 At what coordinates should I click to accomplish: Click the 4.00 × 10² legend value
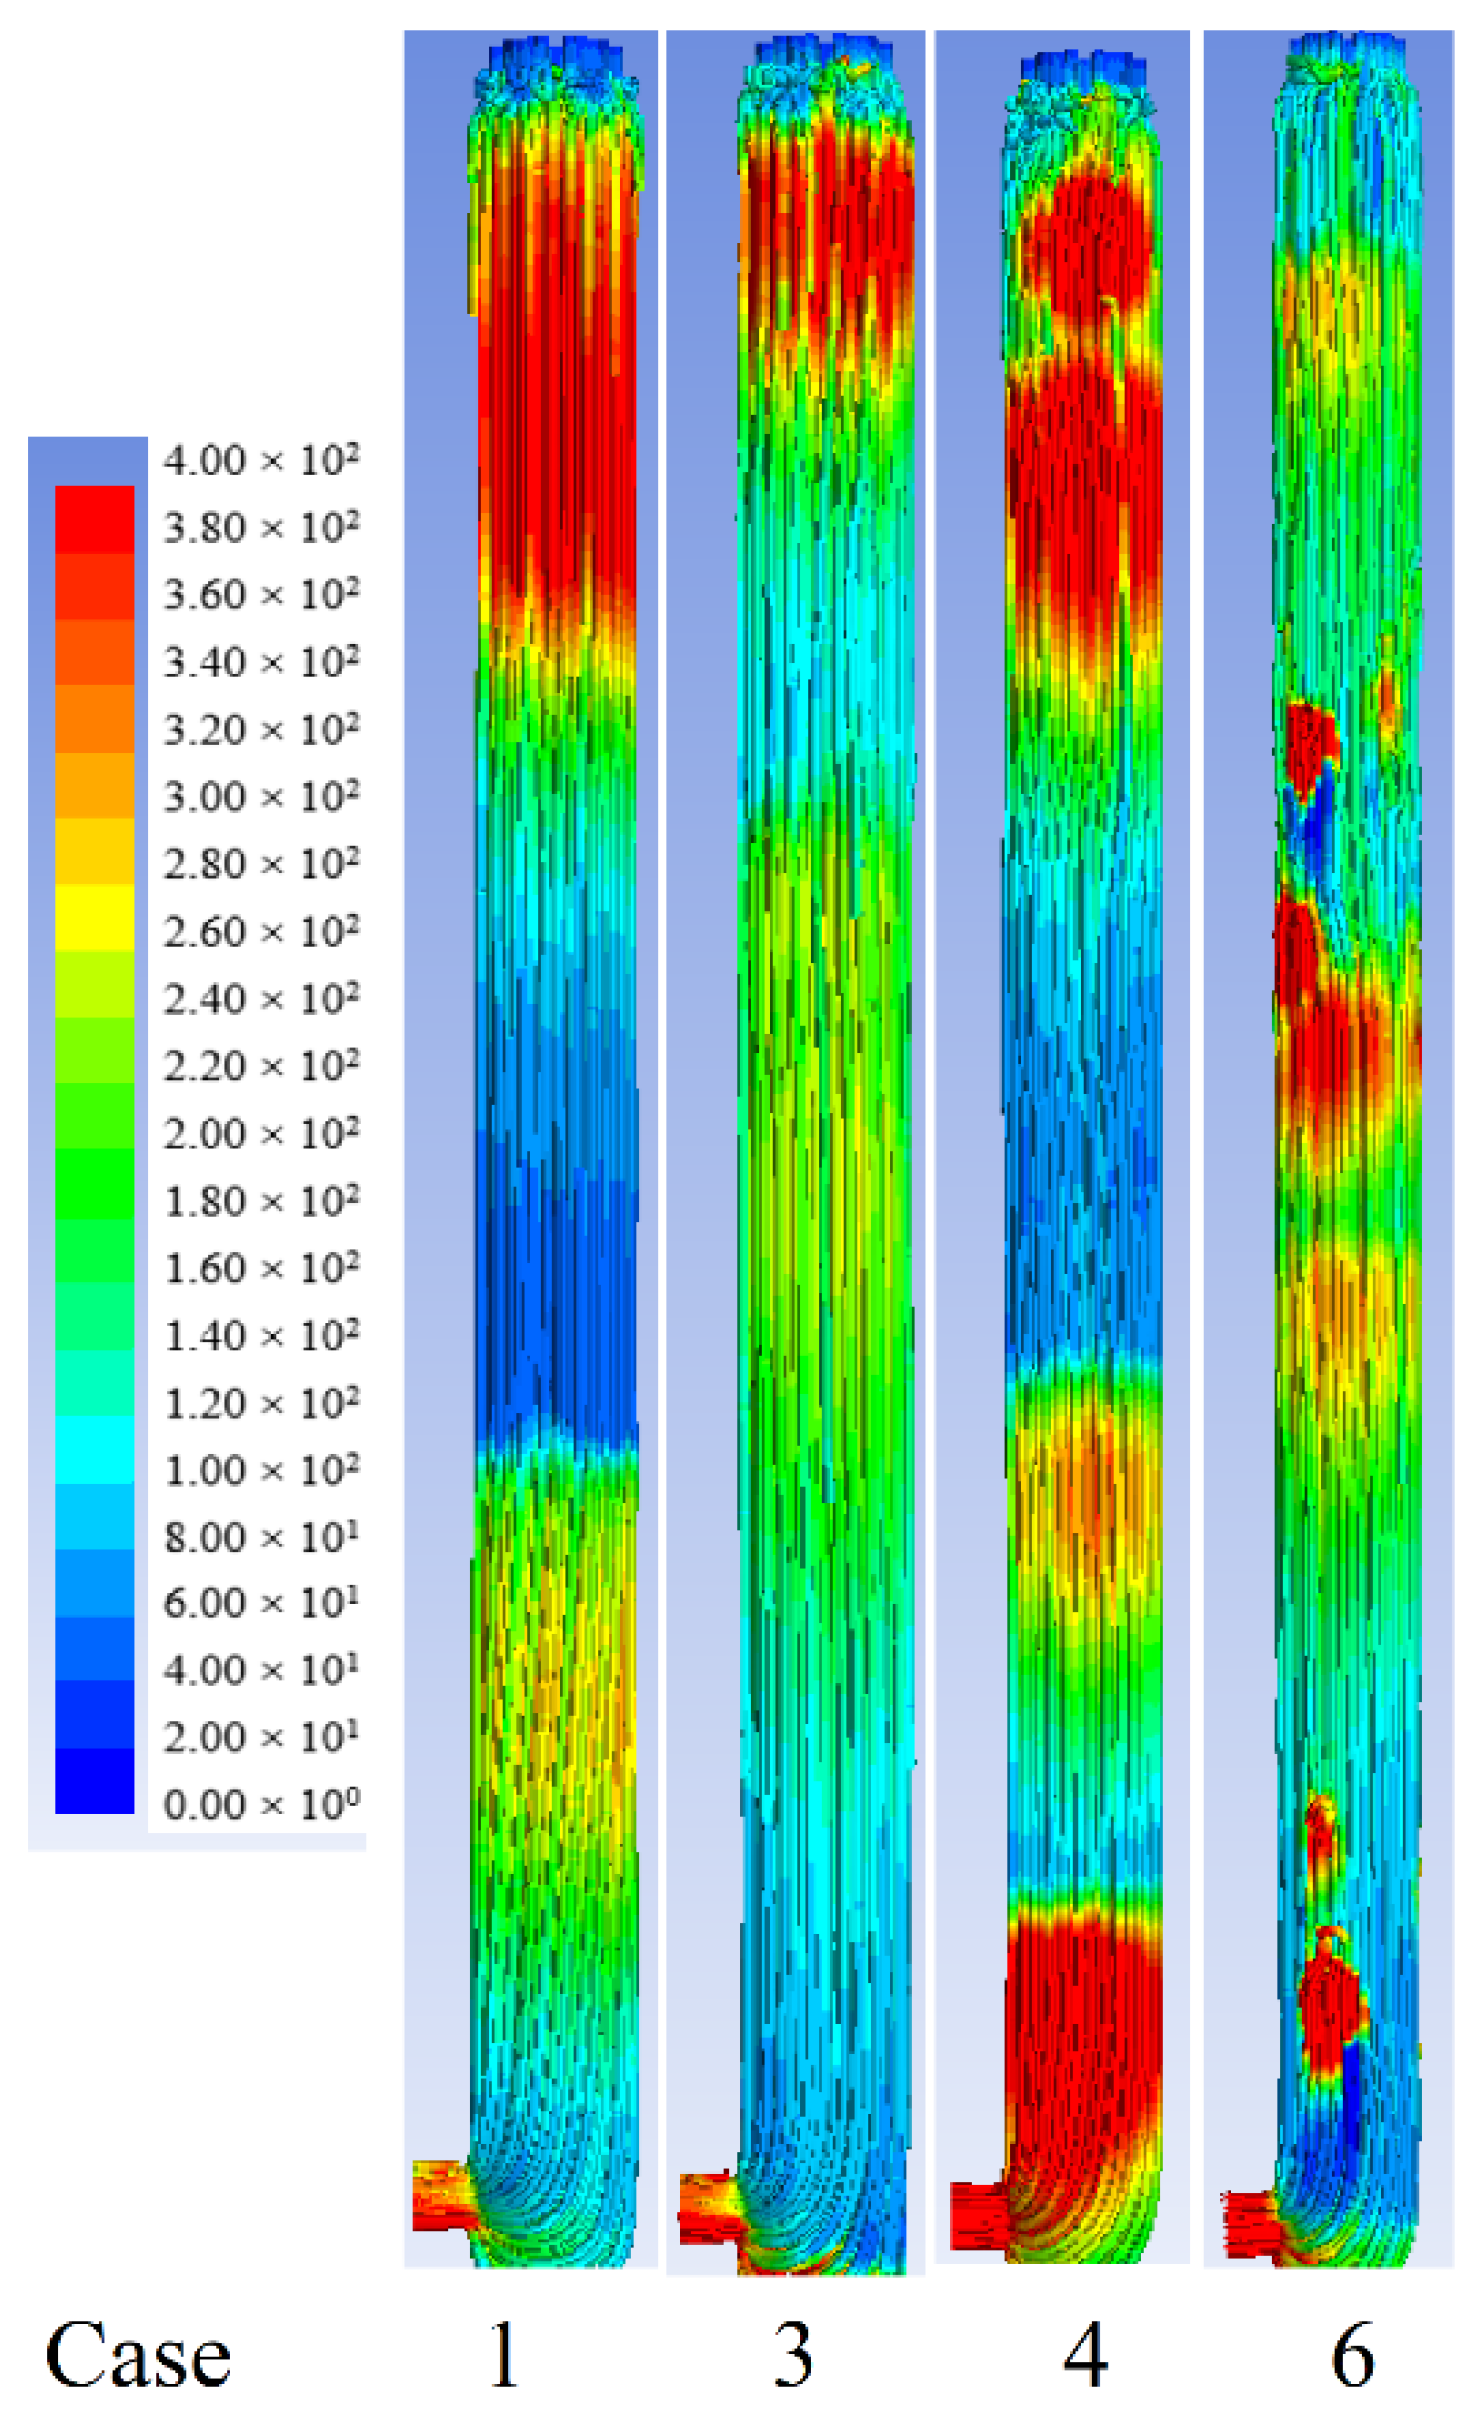[261, 460]
